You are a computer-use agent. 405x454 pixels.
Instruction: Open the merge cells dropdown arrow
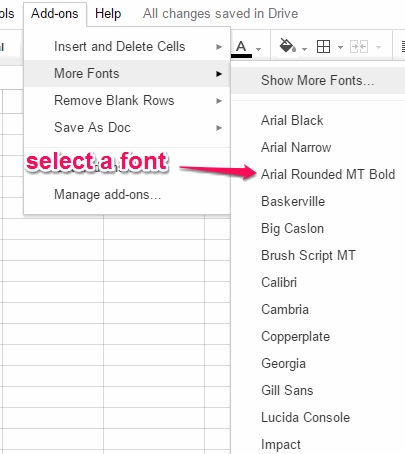(378, 47)
